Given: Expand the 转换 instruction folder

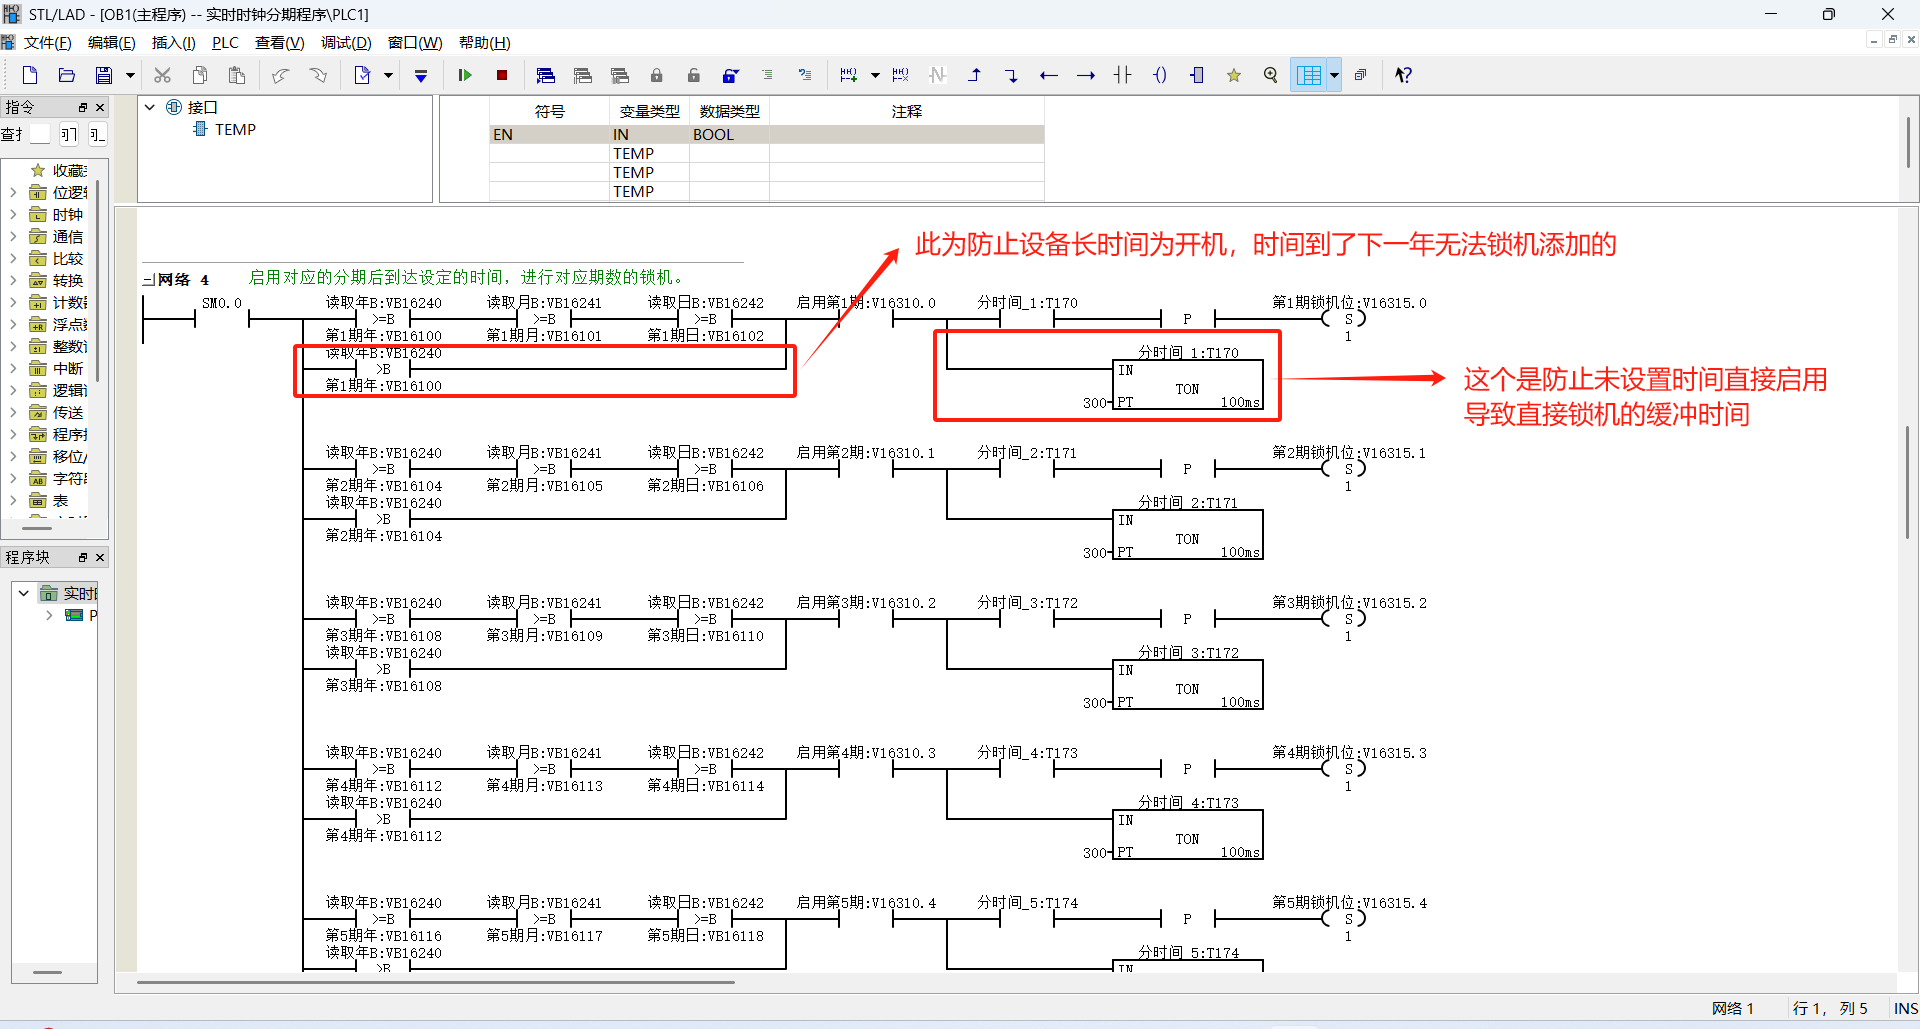Looking at the screenshot, I should click(13, 281).
